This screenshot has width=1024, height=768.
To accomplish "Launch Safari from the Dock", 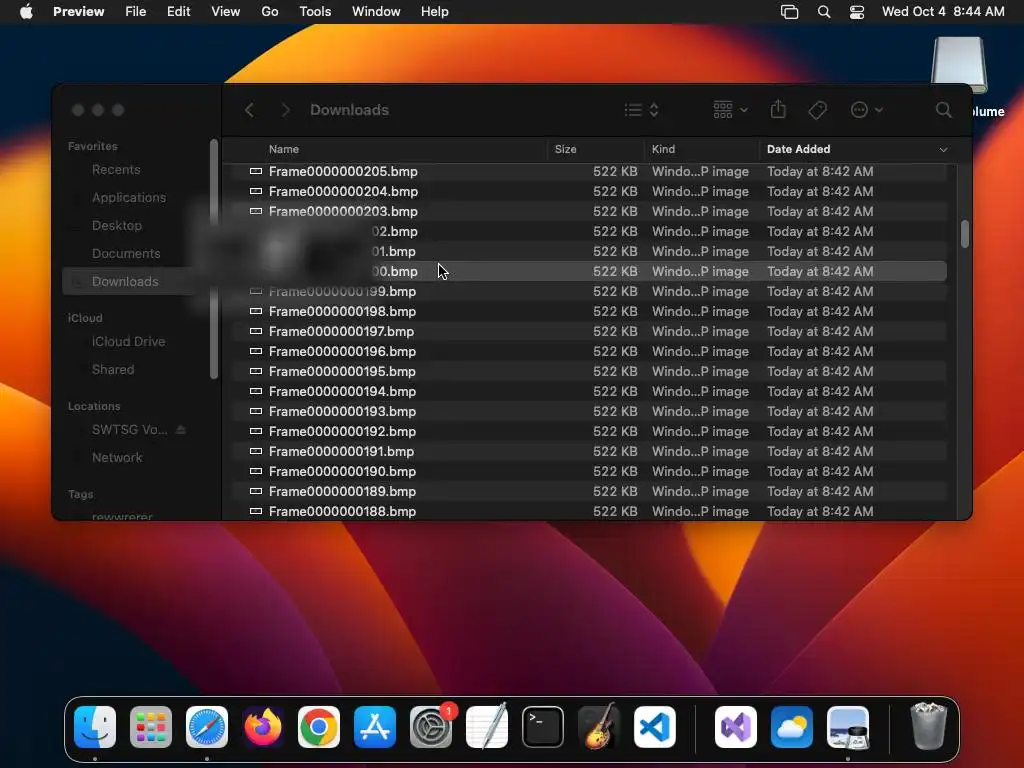I will pos(207,727).
